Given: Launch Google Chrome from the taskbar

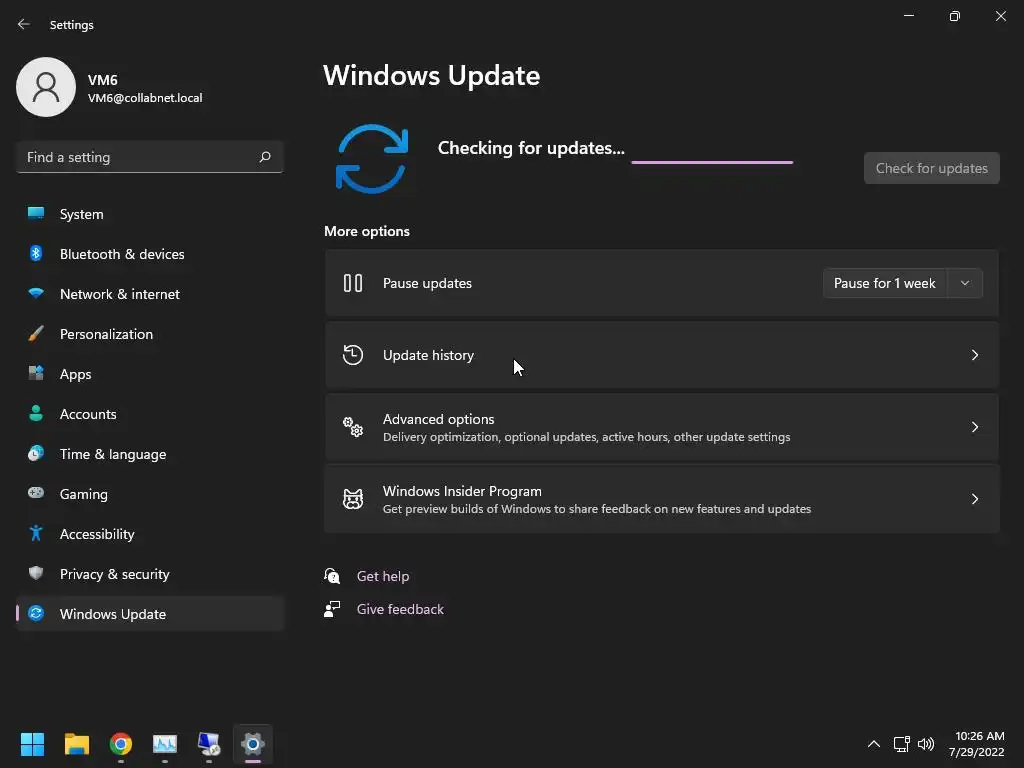Looking at the screenshot, I should click(121, 744).
